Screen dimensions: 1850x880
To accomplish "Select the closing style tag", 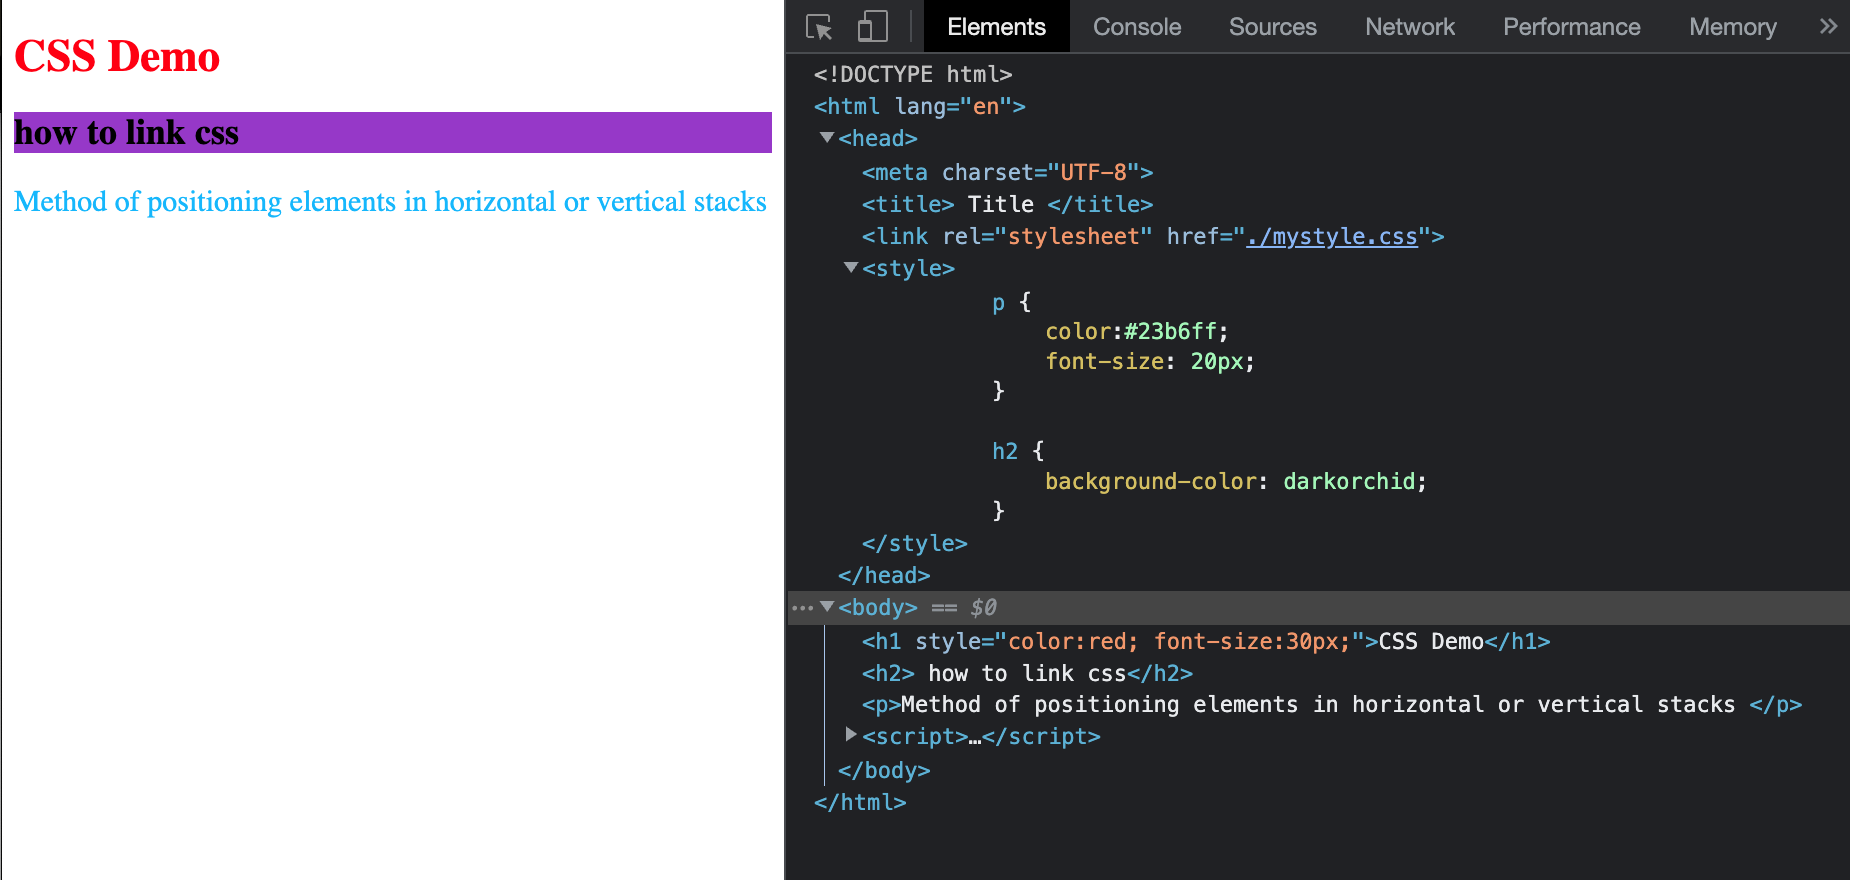I will click(x=915, y=544).
